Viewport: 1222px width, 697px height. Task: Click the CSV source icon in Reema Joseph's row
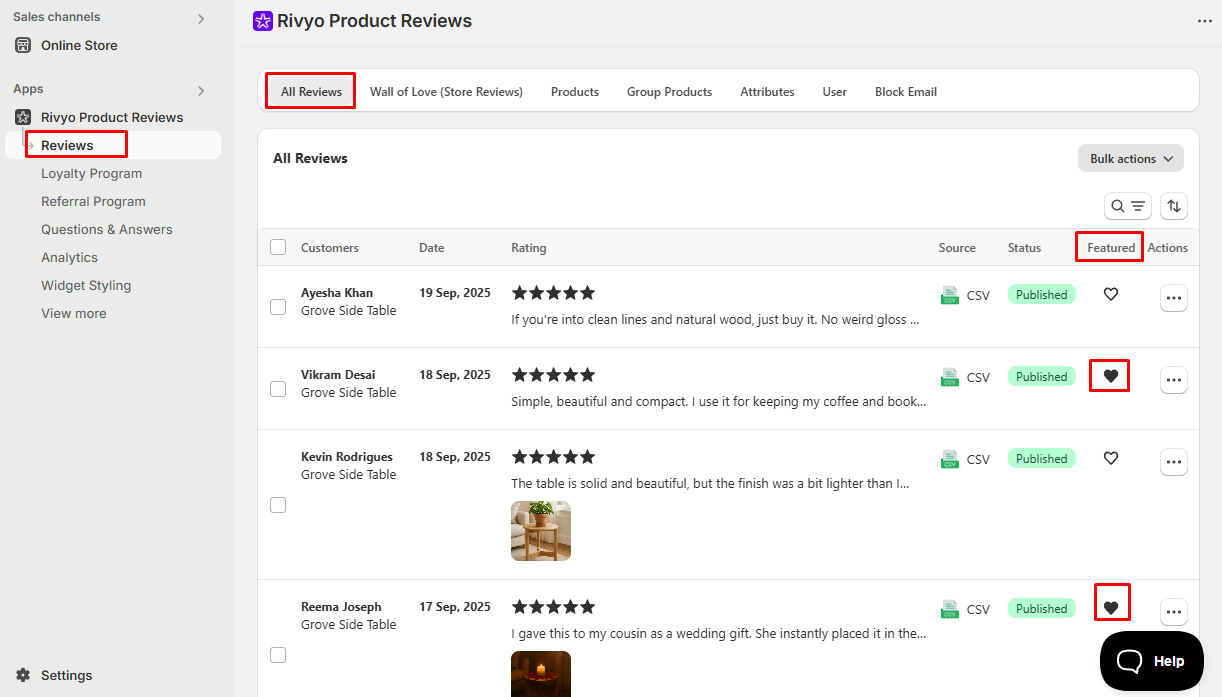tap(950, 609)
